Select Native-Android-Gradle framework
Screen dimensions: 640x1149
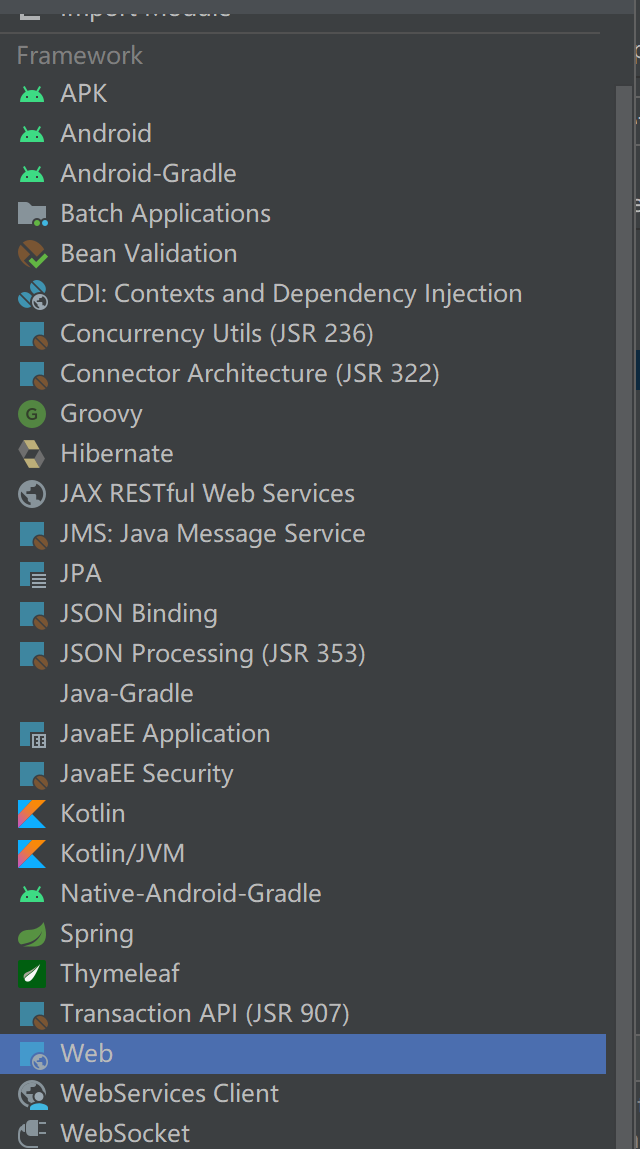tap(303, 894)
